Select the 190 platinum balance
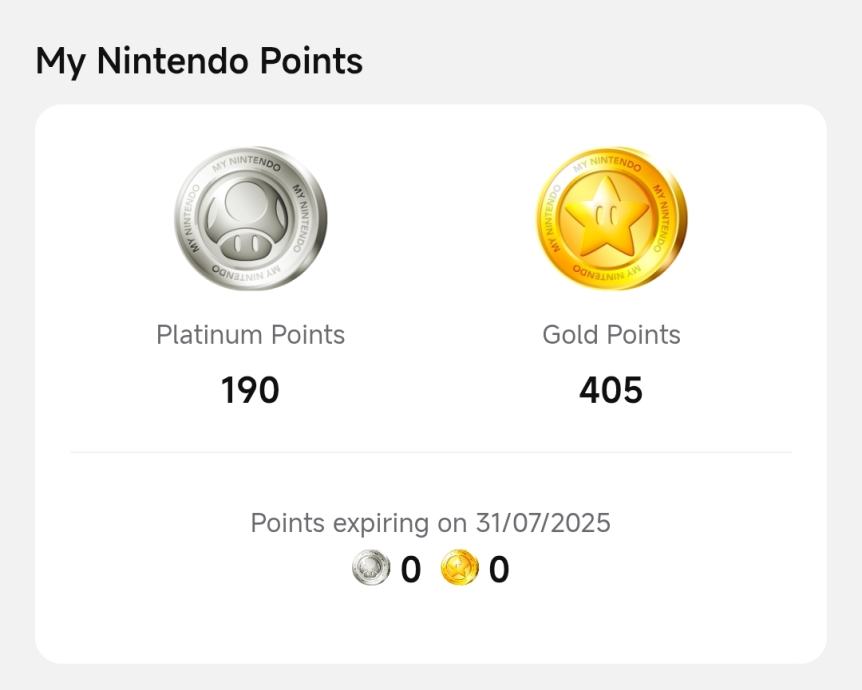This screenshot has height=690, width=862. click(x=250, y=390)
